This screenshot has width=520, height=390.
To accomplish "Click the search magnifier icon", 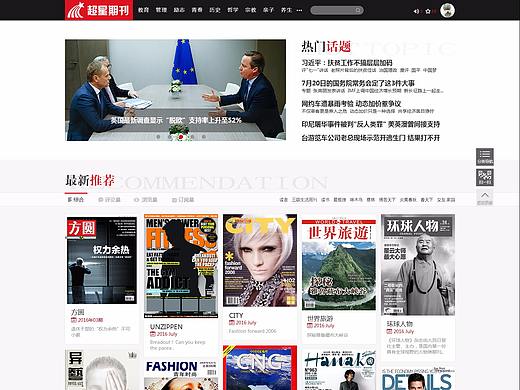I will coord(358,10).
